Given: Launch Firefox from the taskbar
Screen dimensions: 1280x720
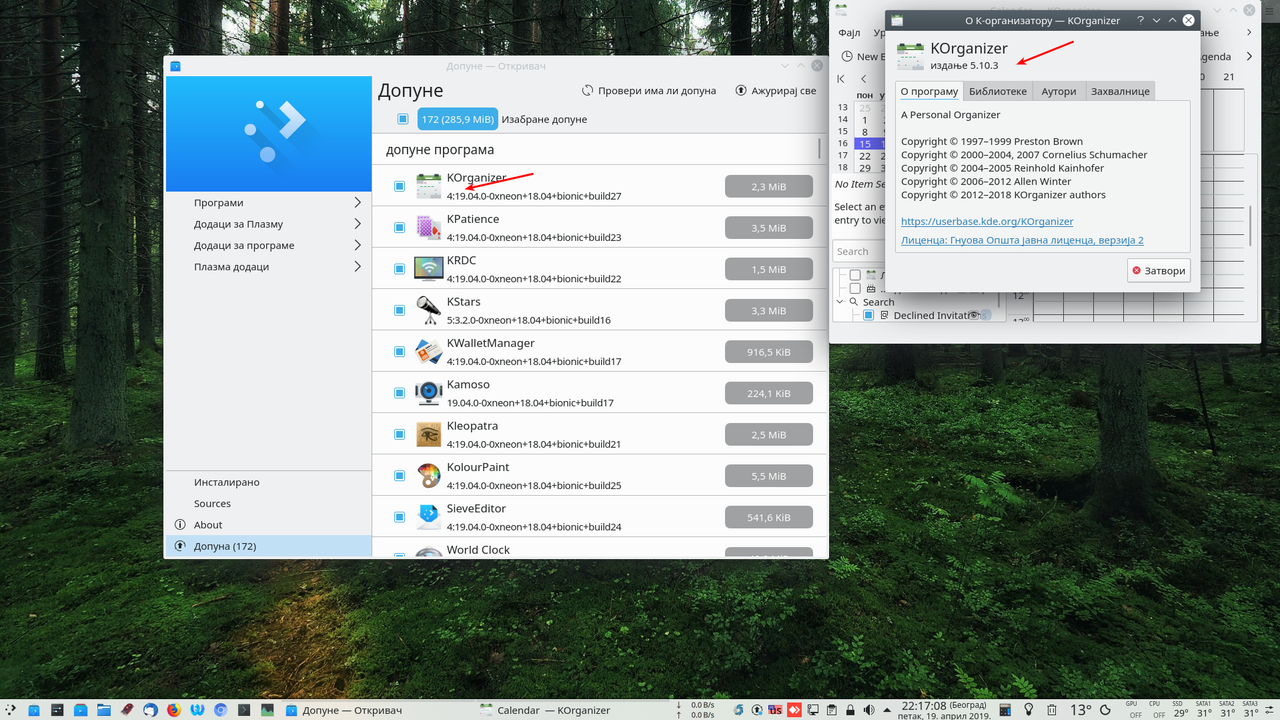Looking at the screenshot, I should point(174,710).
